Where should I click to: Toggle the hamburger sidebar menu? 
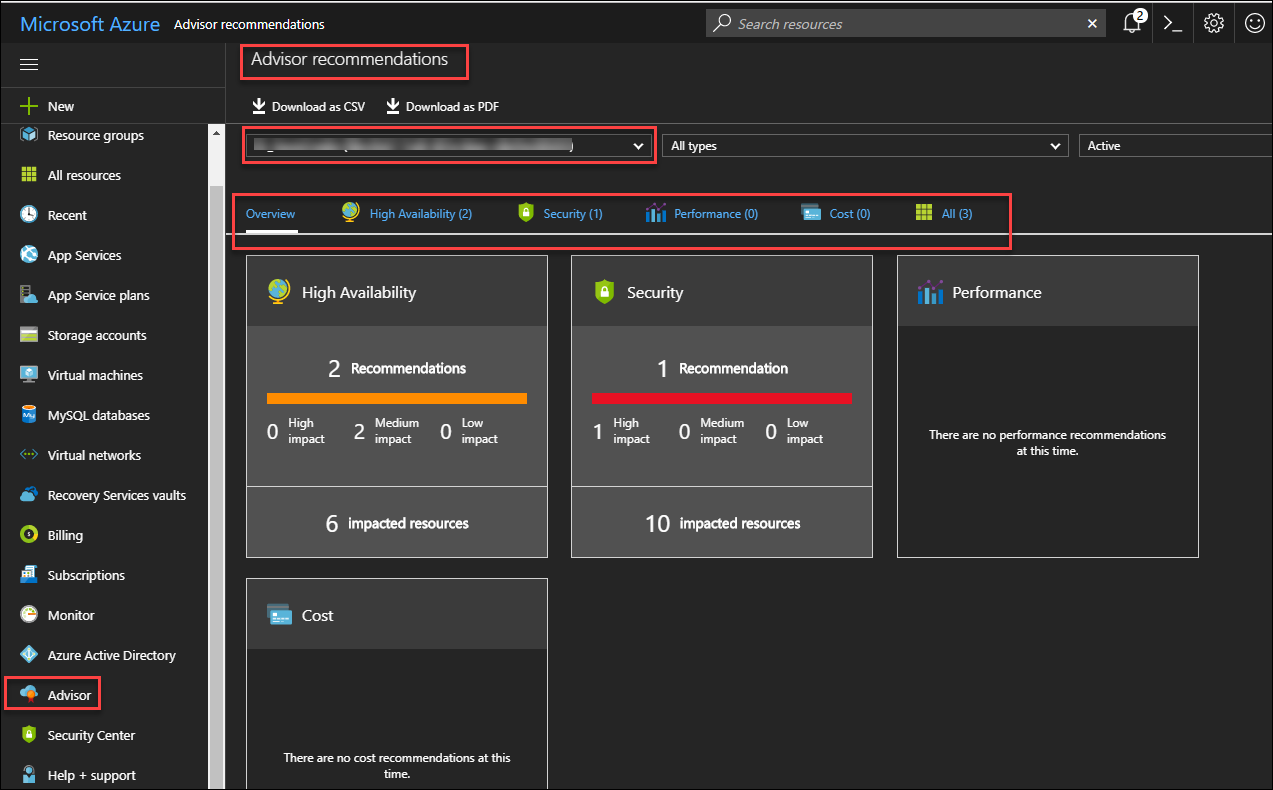coord(29,64)
